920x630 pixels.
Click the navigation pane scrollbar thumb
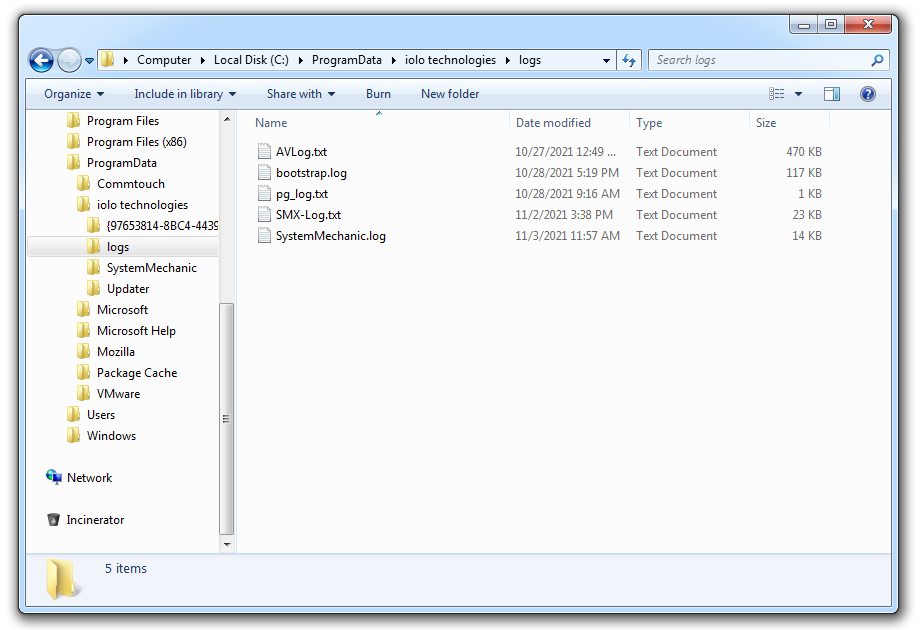226,419
